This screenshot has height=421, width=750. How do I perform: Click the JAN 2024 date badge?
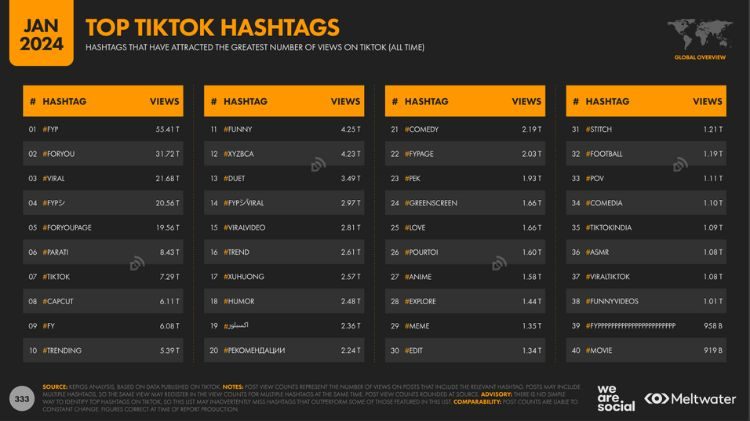(40, 32)
